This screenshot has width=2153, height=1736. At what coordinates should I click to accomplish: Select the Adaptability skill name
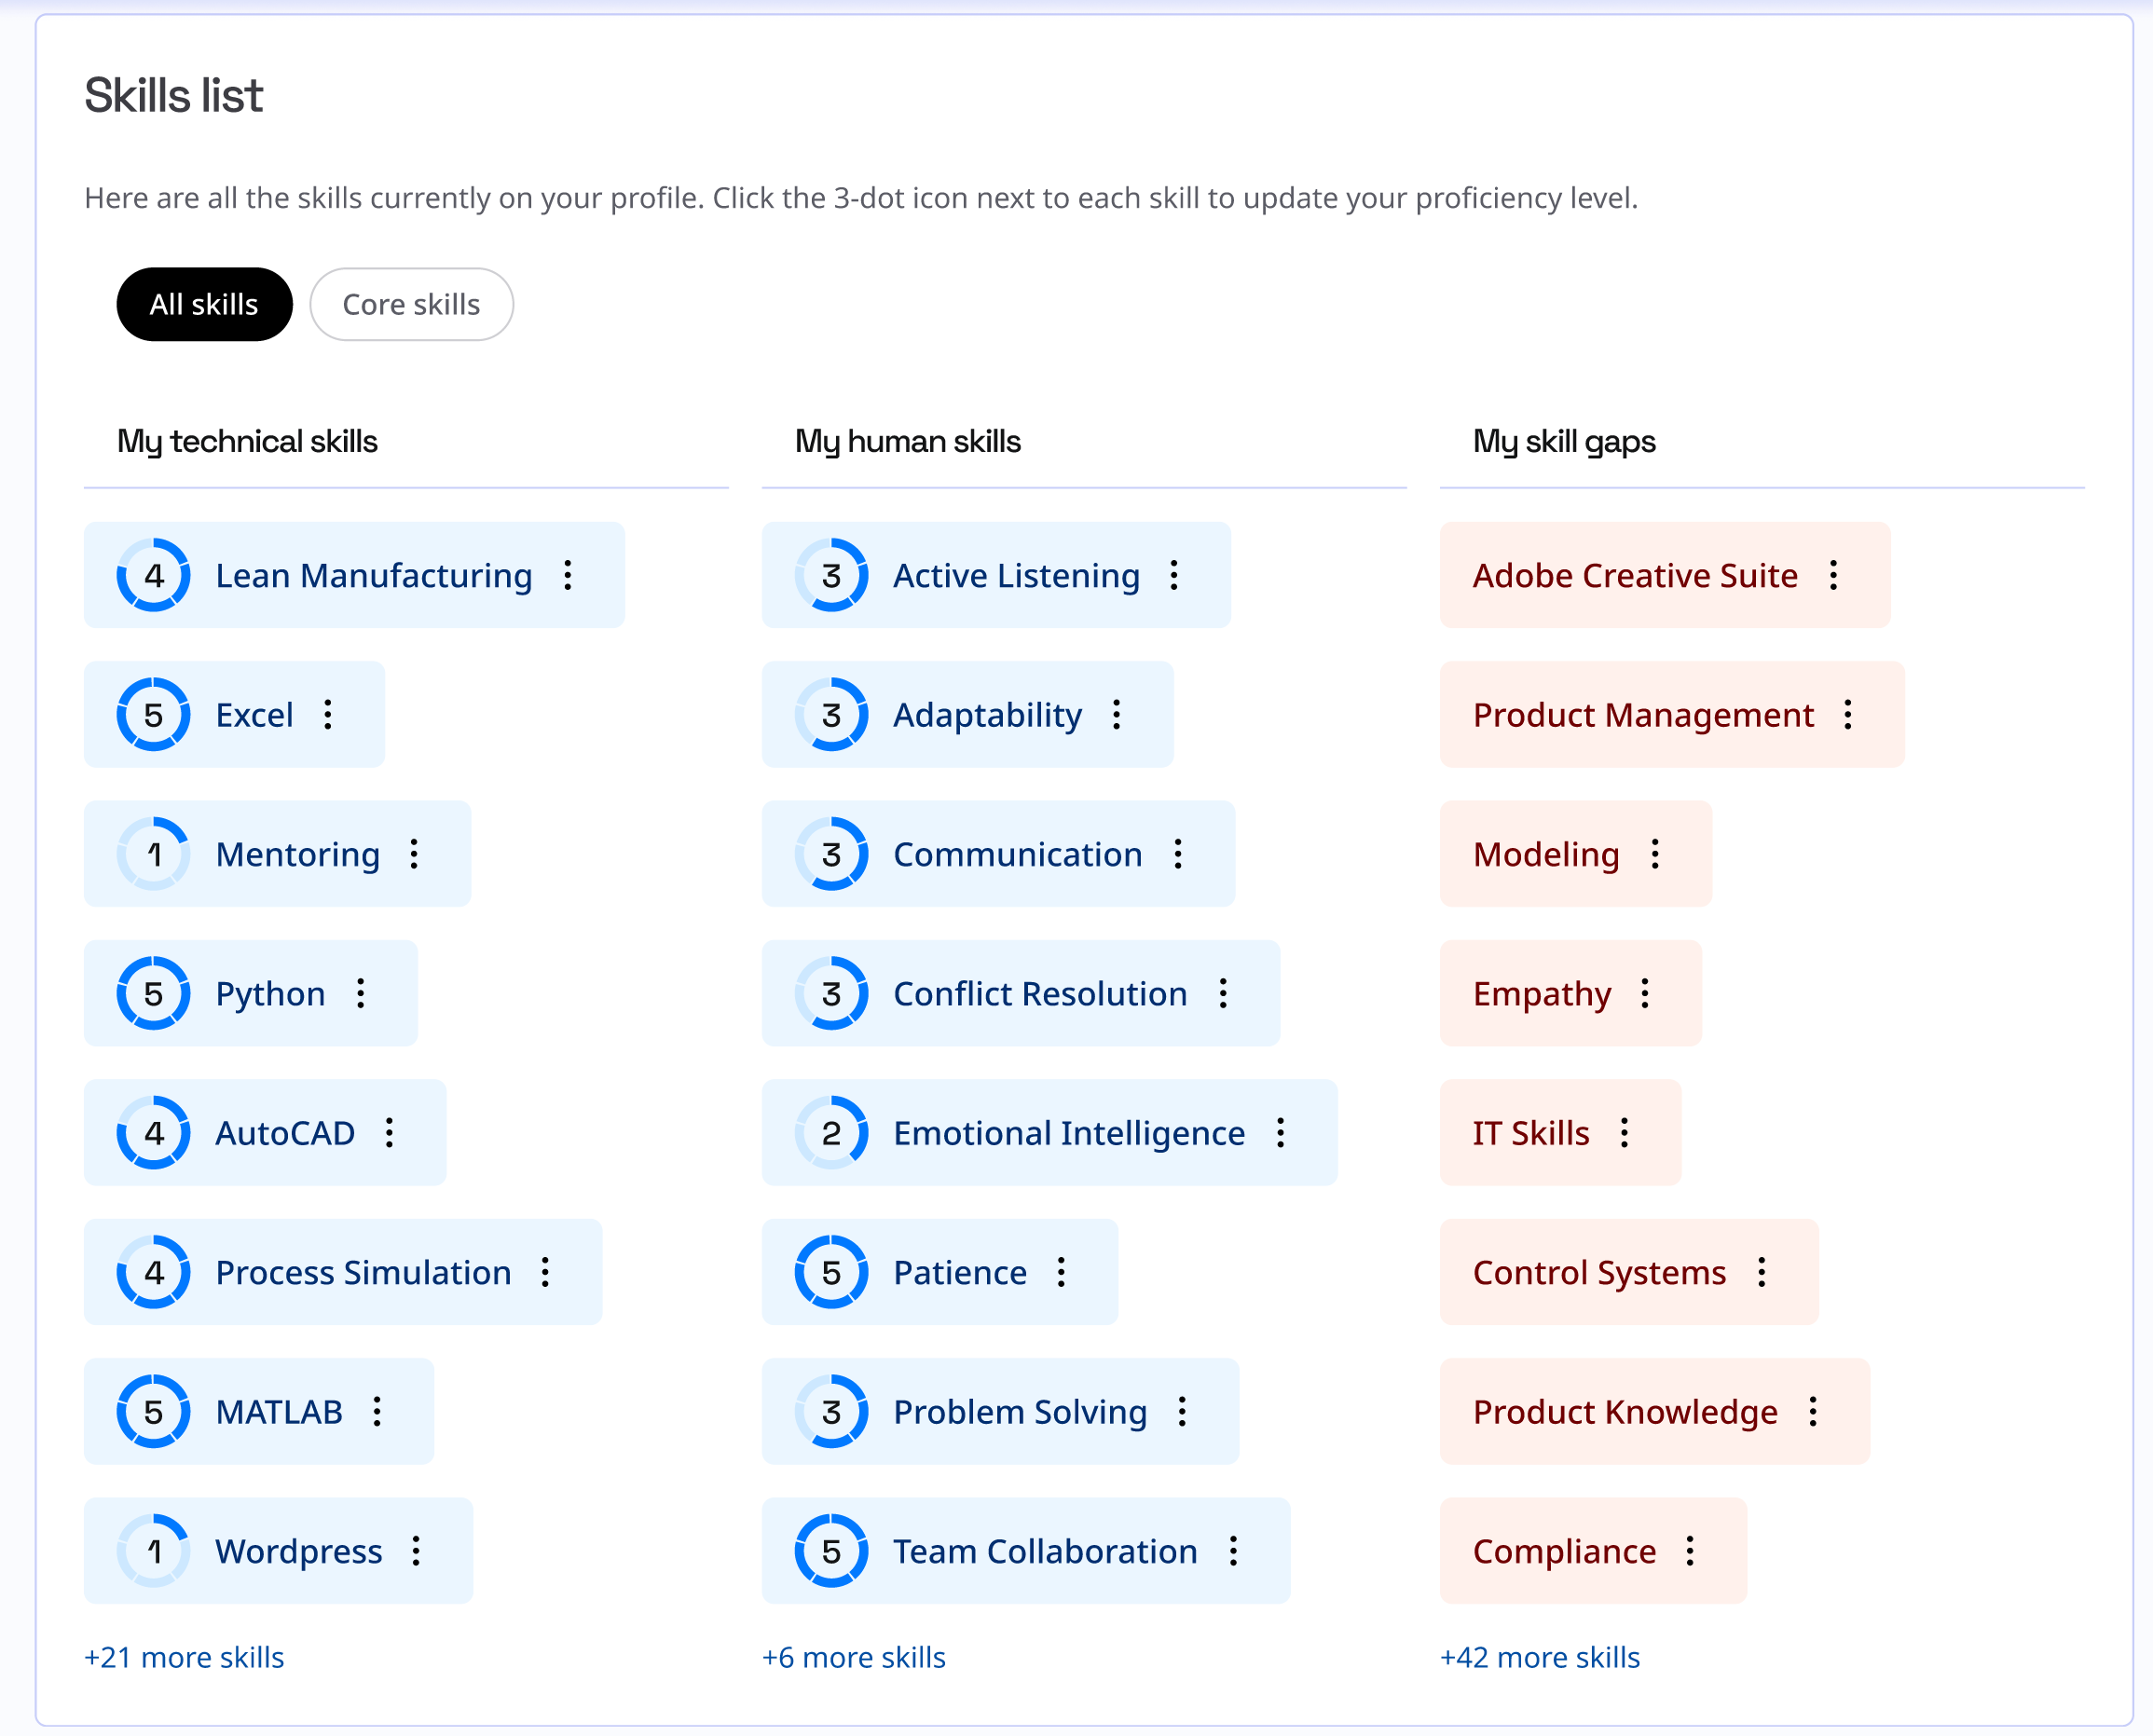988,716
